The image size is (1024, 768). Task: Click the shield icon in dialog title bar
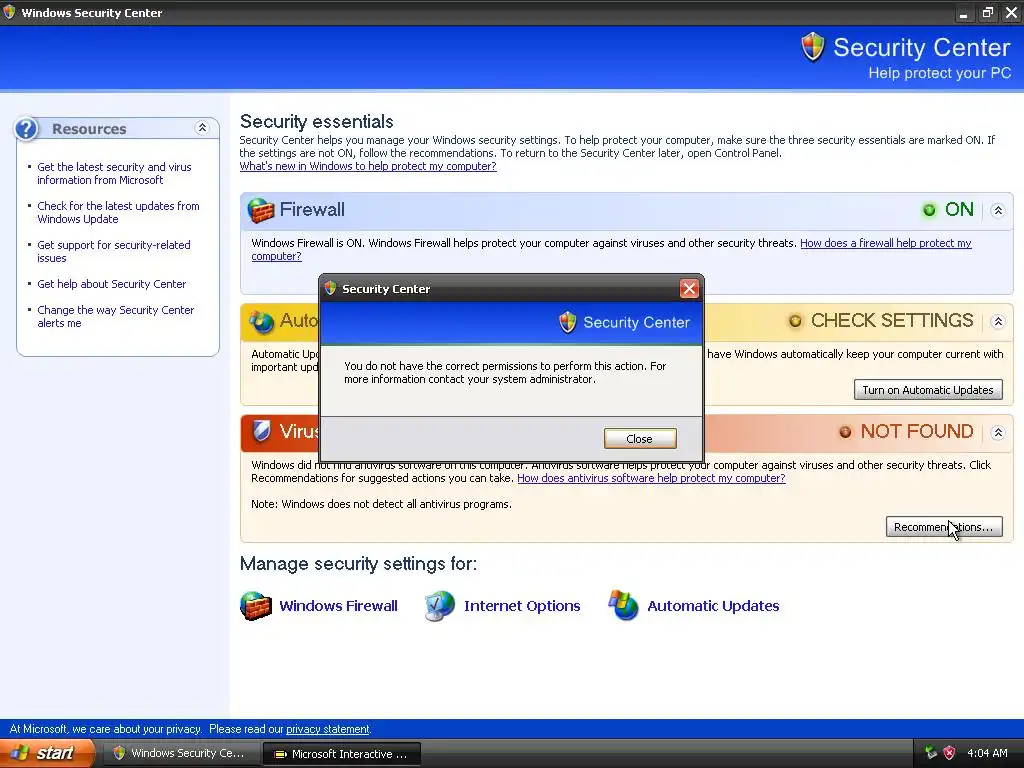point(330,288)
